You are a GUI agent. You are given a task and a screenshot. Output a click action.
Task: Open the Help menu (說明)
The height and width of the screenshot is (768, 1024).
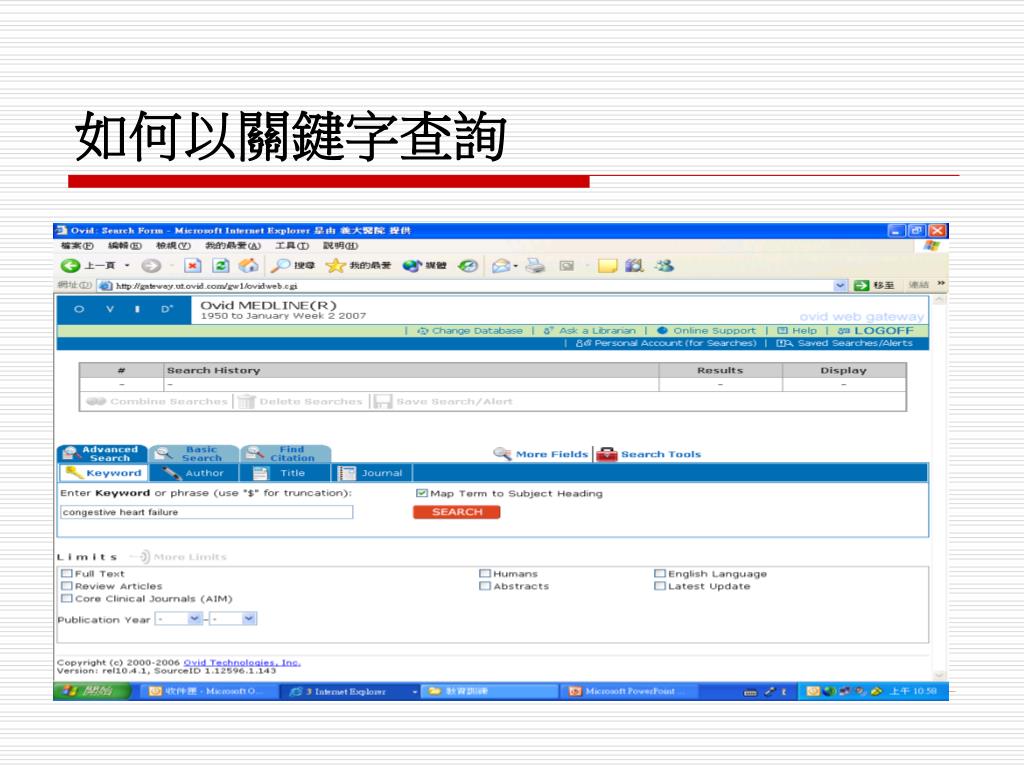pos(340,246)
